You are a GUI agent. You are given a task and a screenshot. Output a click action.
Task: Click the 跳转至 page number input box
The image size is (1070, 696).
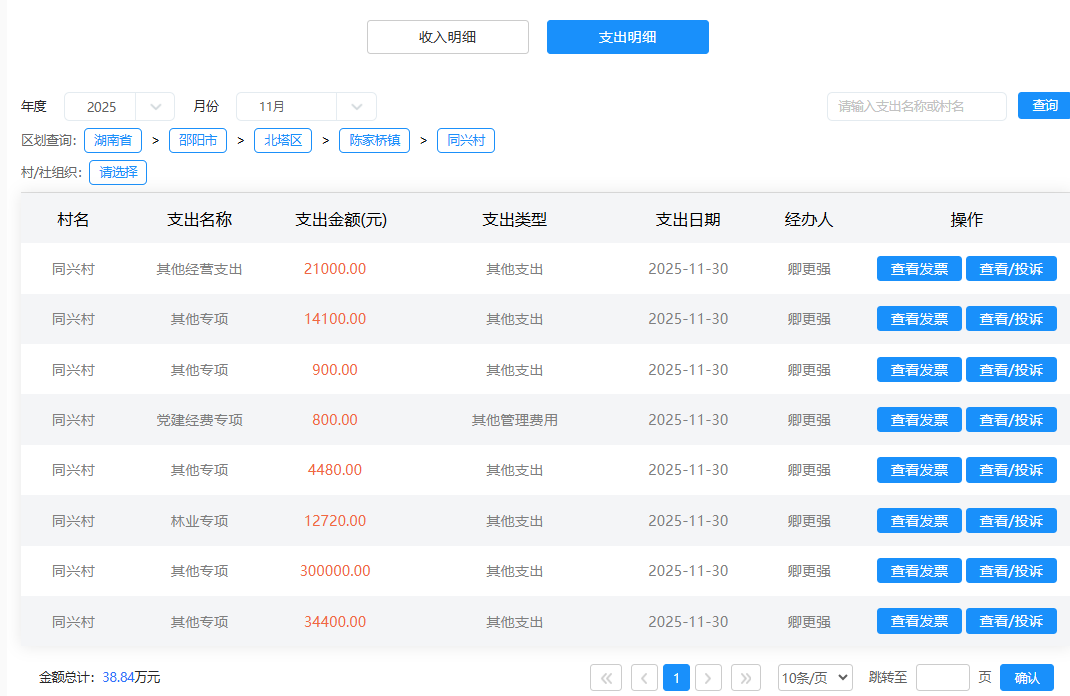942,678
